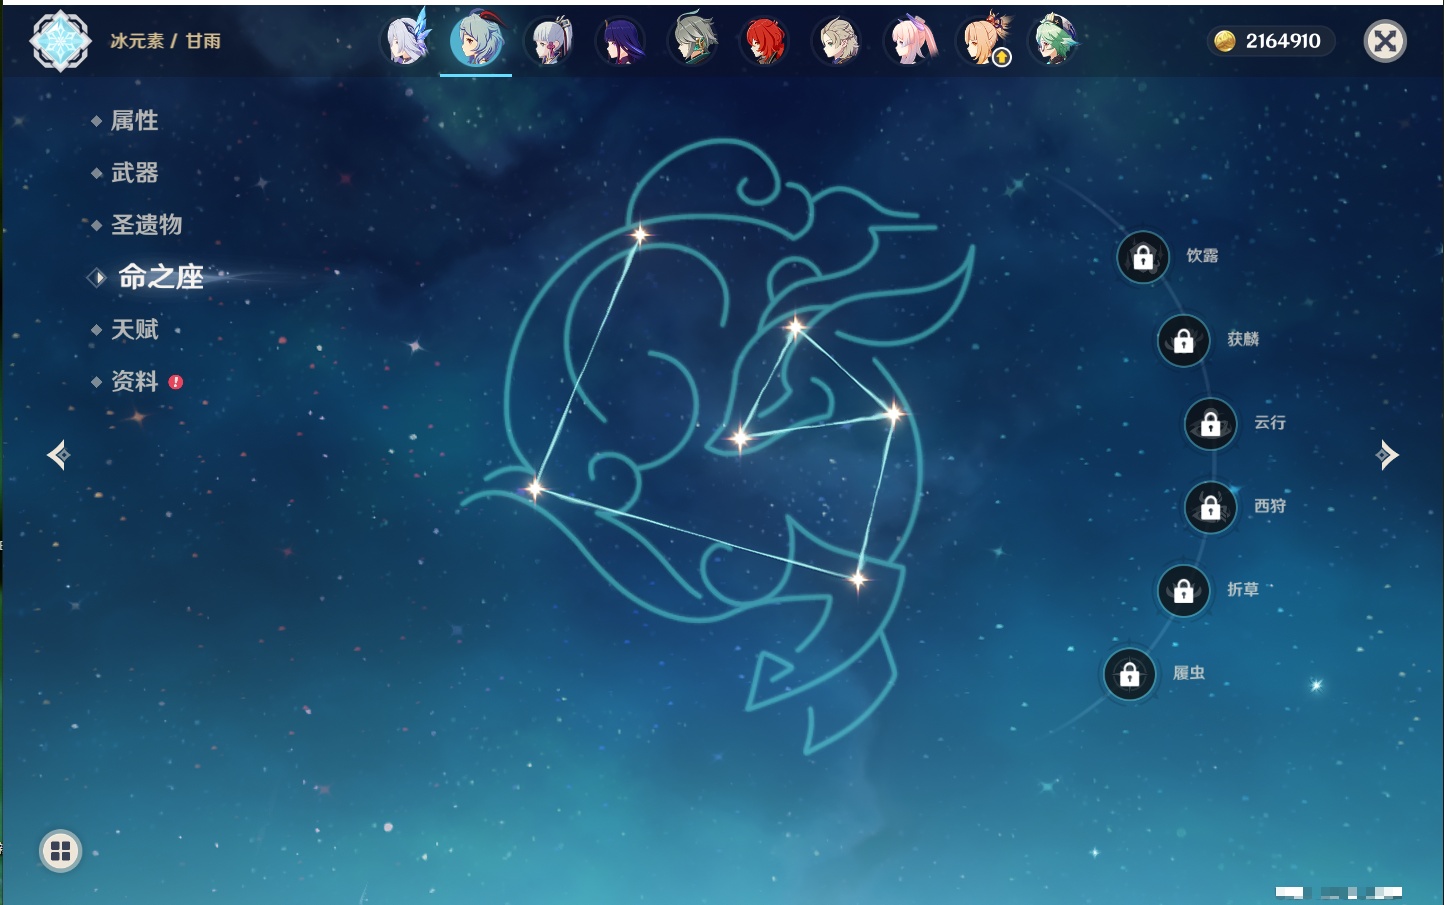This screenshot has height=905, width=1444.
Task: Select the green-haired character with glasses
Action: 1054,40
